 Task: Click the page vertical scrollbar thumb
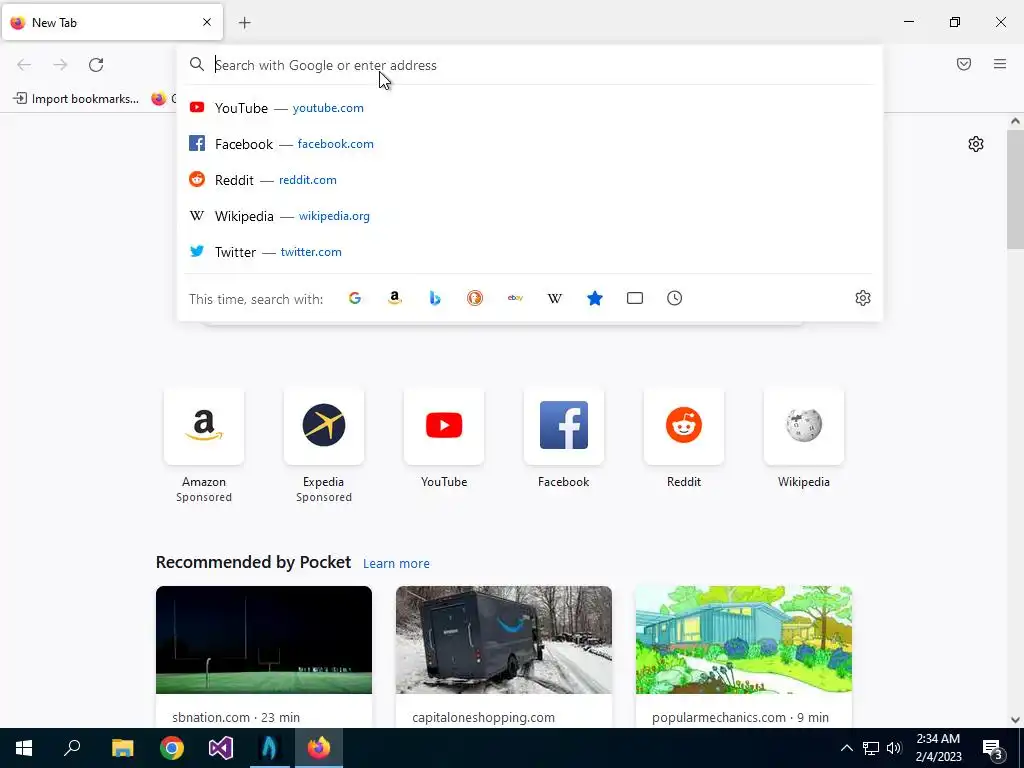click(1015, 189)
